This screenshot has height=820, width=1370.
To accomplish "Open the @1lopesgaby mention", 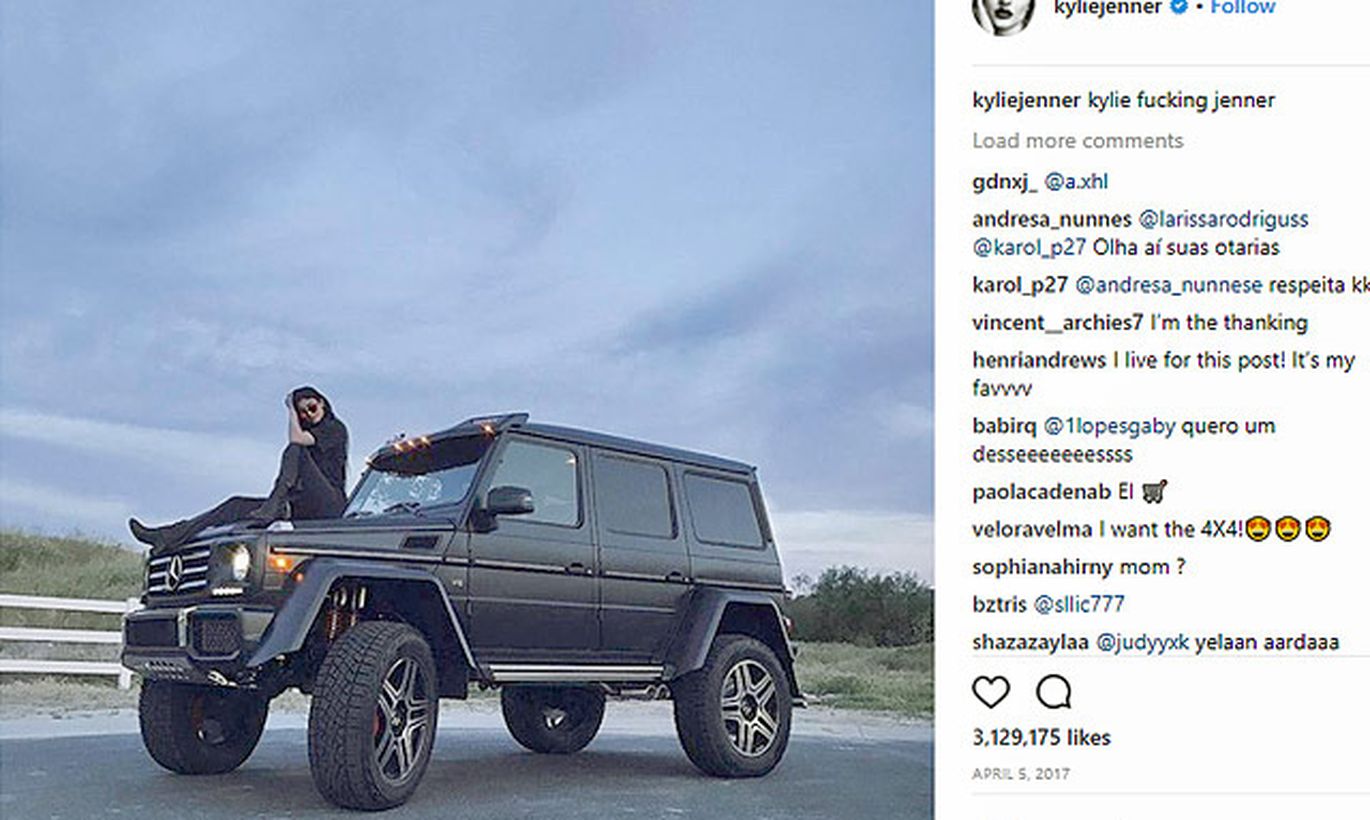I will [1109, 427].
